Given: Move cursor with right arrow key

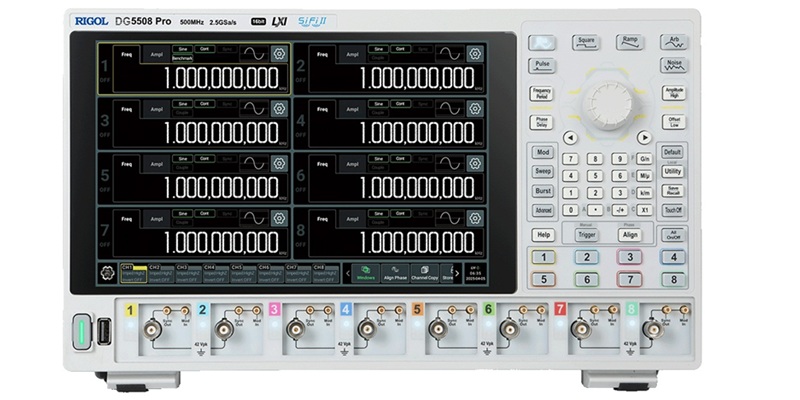Looking at the screenshot, I should pyautogui.click(x=645, y=137).
